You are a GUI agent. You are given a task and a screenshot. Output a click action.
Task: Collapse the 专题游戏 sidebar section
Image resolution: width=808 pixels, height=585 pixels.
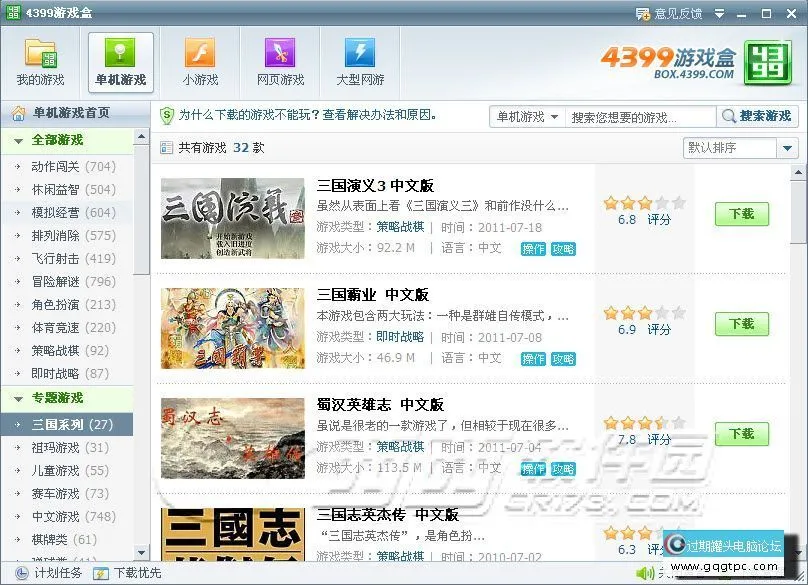point(19,399)
